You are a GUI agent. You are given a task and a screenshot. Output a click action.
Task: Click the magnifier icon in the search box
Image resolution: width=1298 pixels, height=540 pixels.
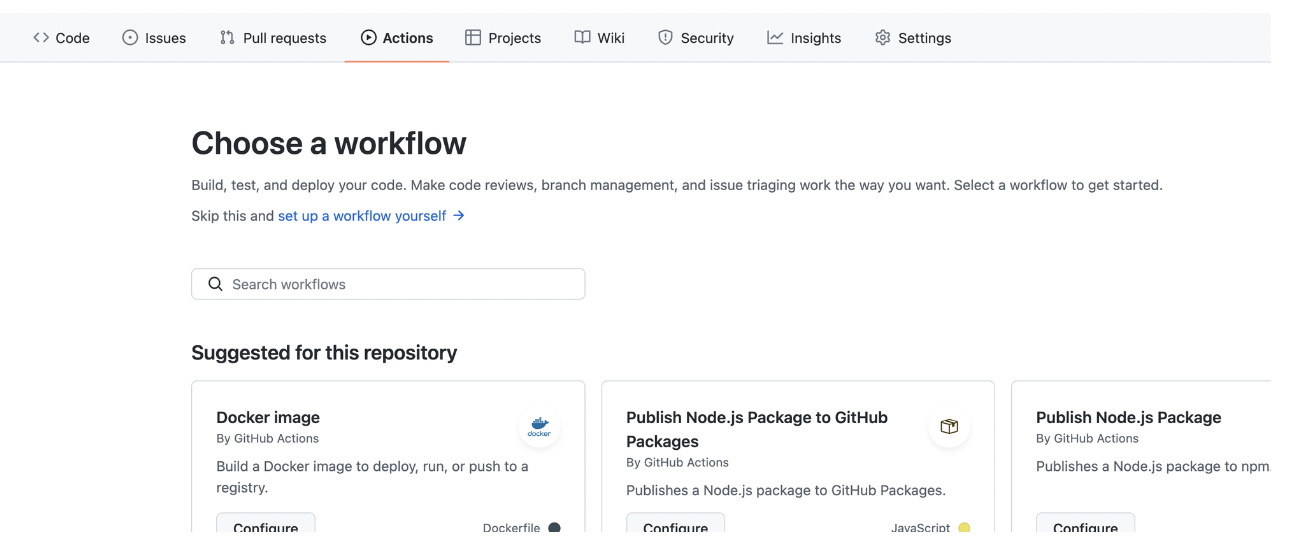tap(215, 284)
